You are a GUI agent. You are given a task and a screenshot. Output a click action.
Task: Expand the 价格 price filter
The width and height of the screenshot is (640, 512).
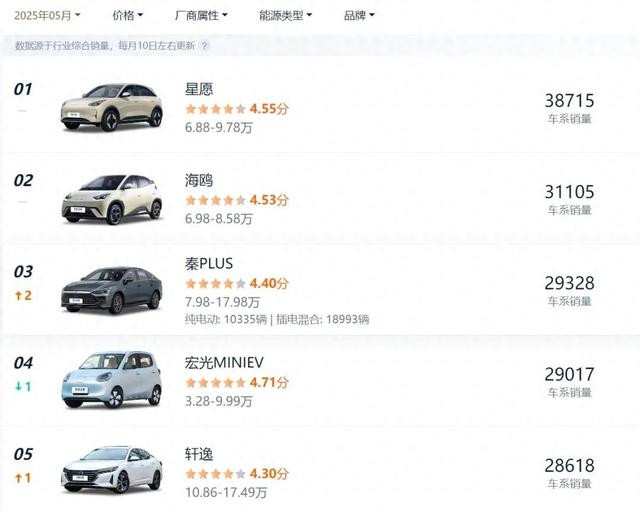128,16
